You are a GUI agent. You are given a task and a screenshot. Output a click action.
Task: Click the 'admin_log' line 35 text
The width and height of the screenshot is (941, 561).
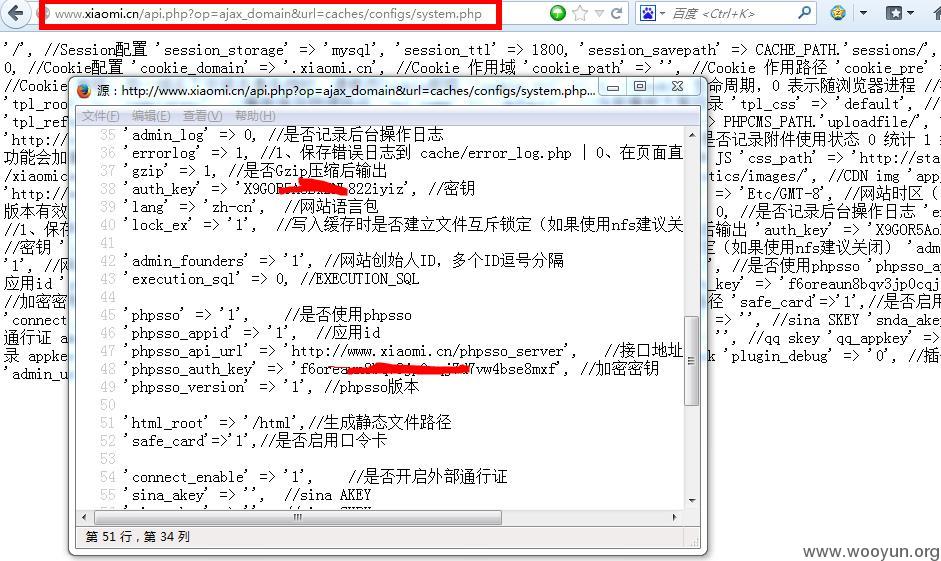tap(283, 135)
